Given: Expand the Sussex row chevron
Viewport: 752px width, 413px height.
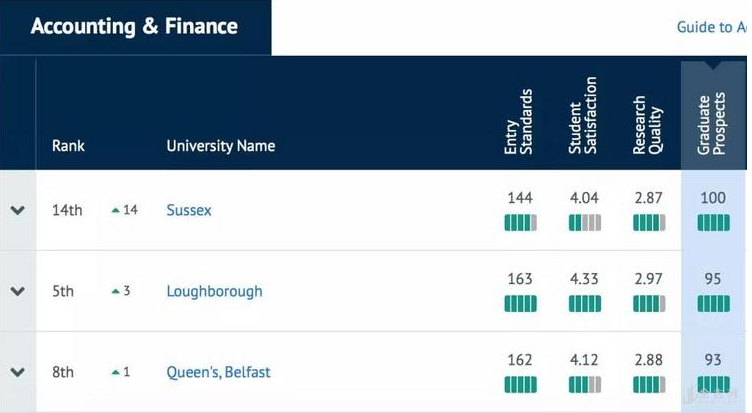Looking at the screenshot, I should pyautogui.click(x=17, y=210).
